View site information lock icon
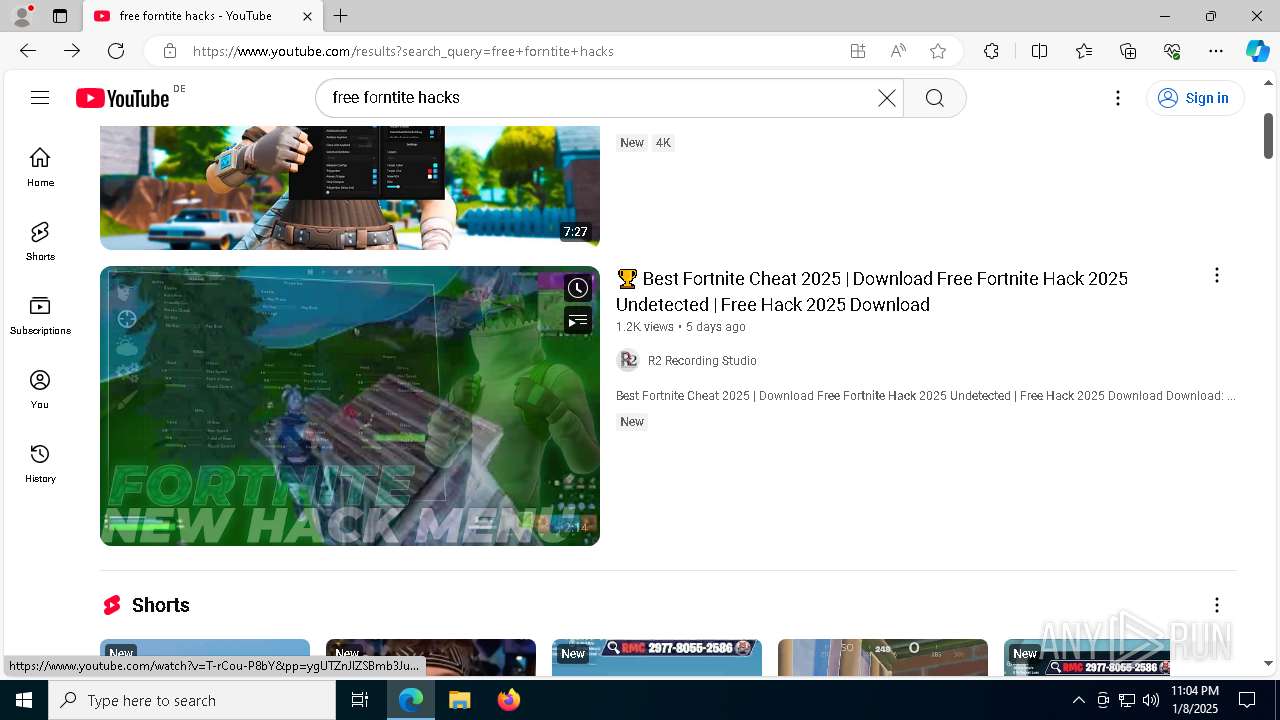The width and height of the screenshot is (1280, 720). pyautogui.click(x=170, y=51)
